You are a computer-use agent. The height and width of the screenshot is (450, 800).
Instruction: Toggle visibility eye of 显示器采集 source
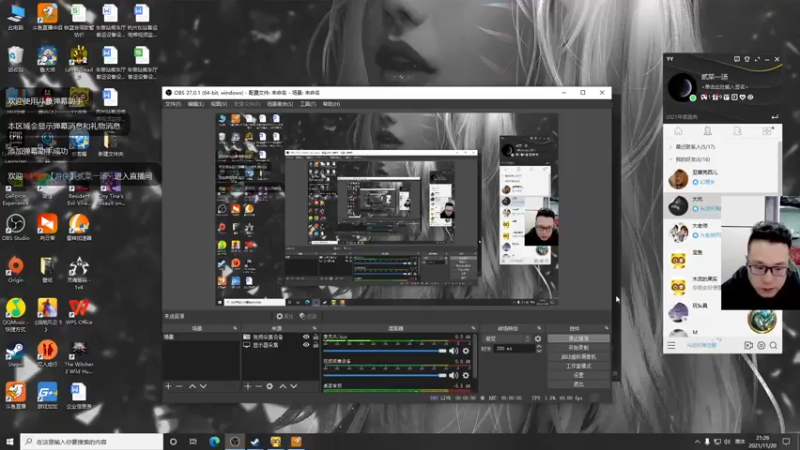tap(306, 345)
